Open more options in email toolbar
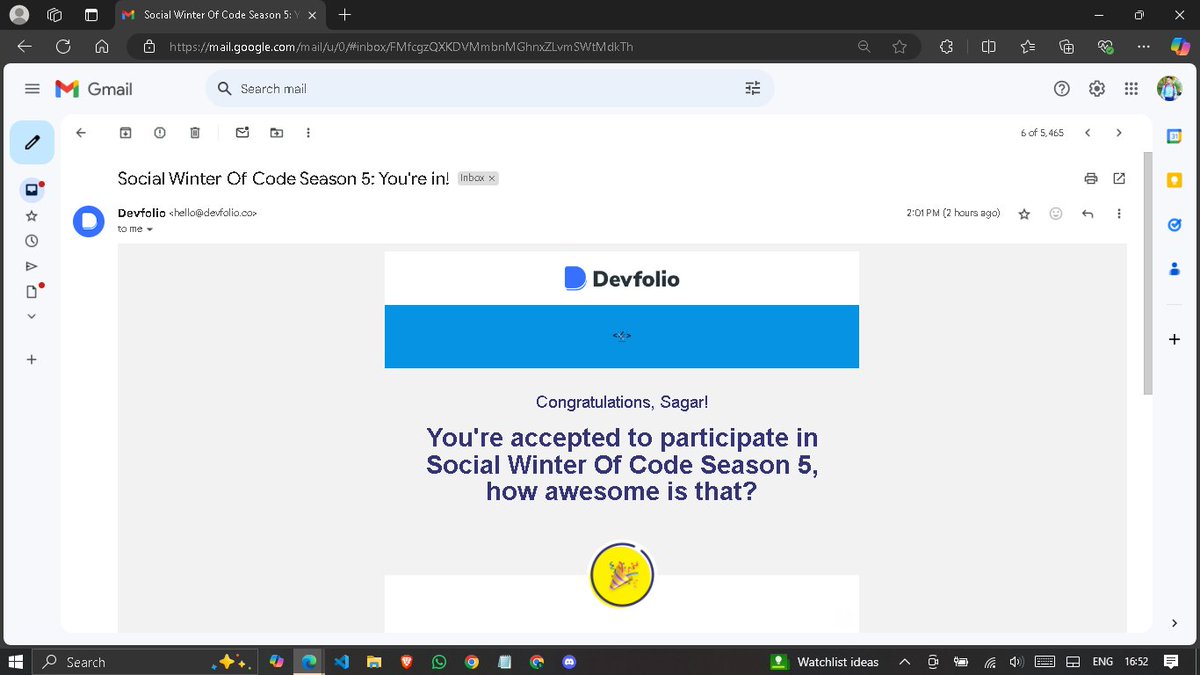Viewport: 1200px width, 675px height. point(308,133)
